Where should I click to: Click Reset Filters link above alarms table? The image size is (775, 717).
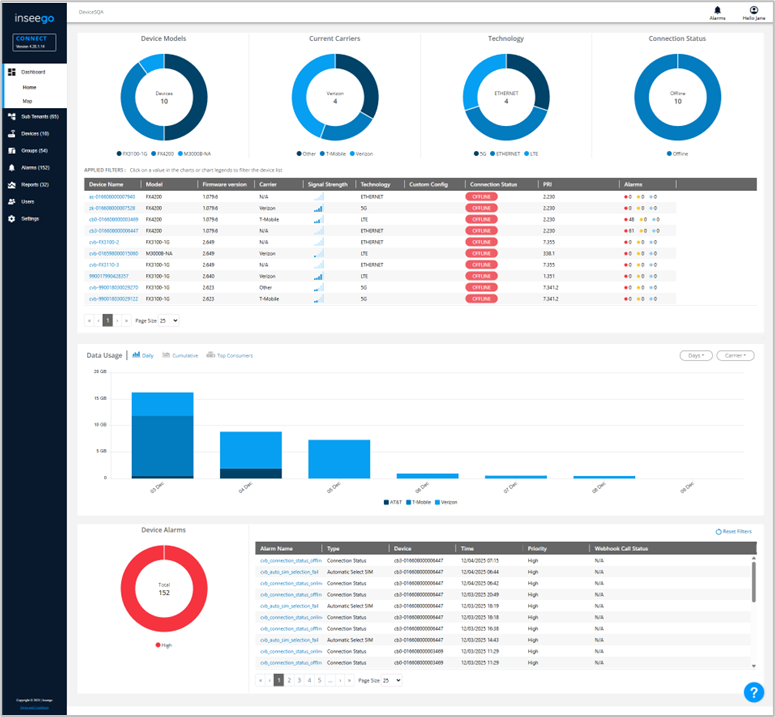tap(734, 531)
